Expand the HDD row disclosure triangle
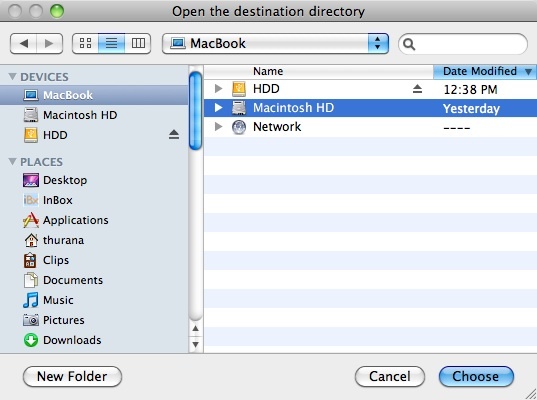The width and height of the screenshot is (537, 400). 218,89
